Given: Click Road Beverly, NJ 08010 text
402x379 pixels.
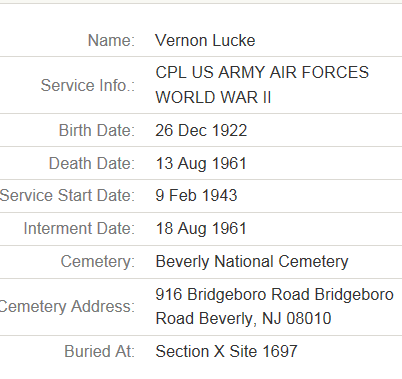Looking at the screenshot, I should coord(243,318).
